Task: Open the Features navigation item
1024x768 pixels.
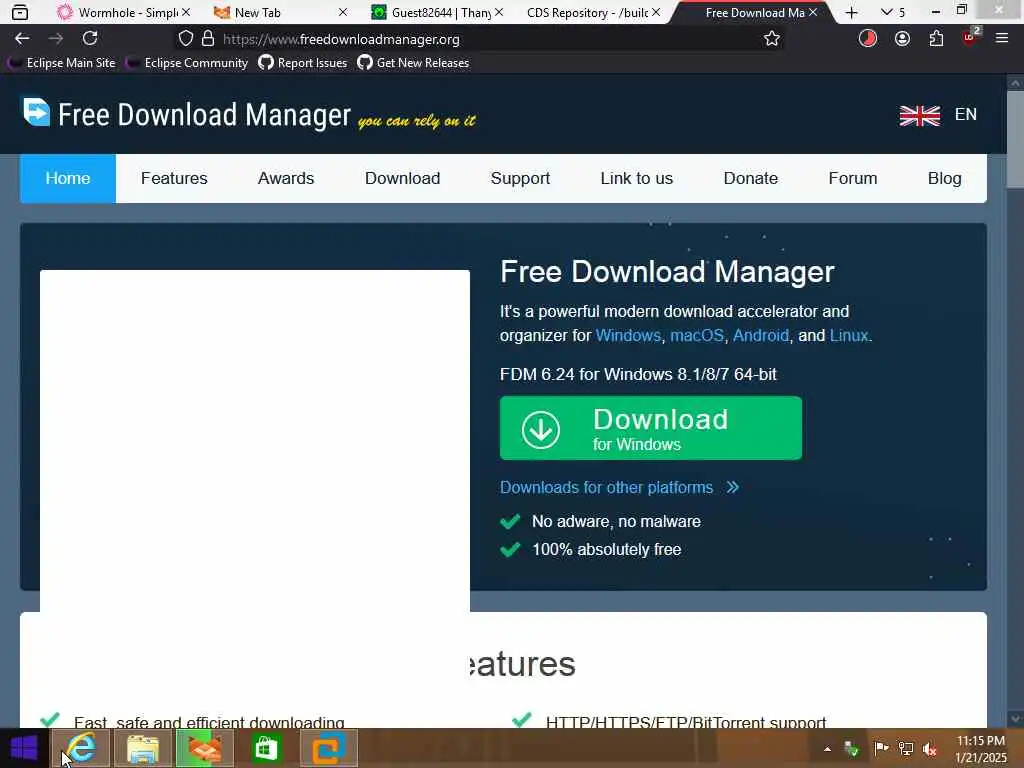Action: tap(174, 178)
